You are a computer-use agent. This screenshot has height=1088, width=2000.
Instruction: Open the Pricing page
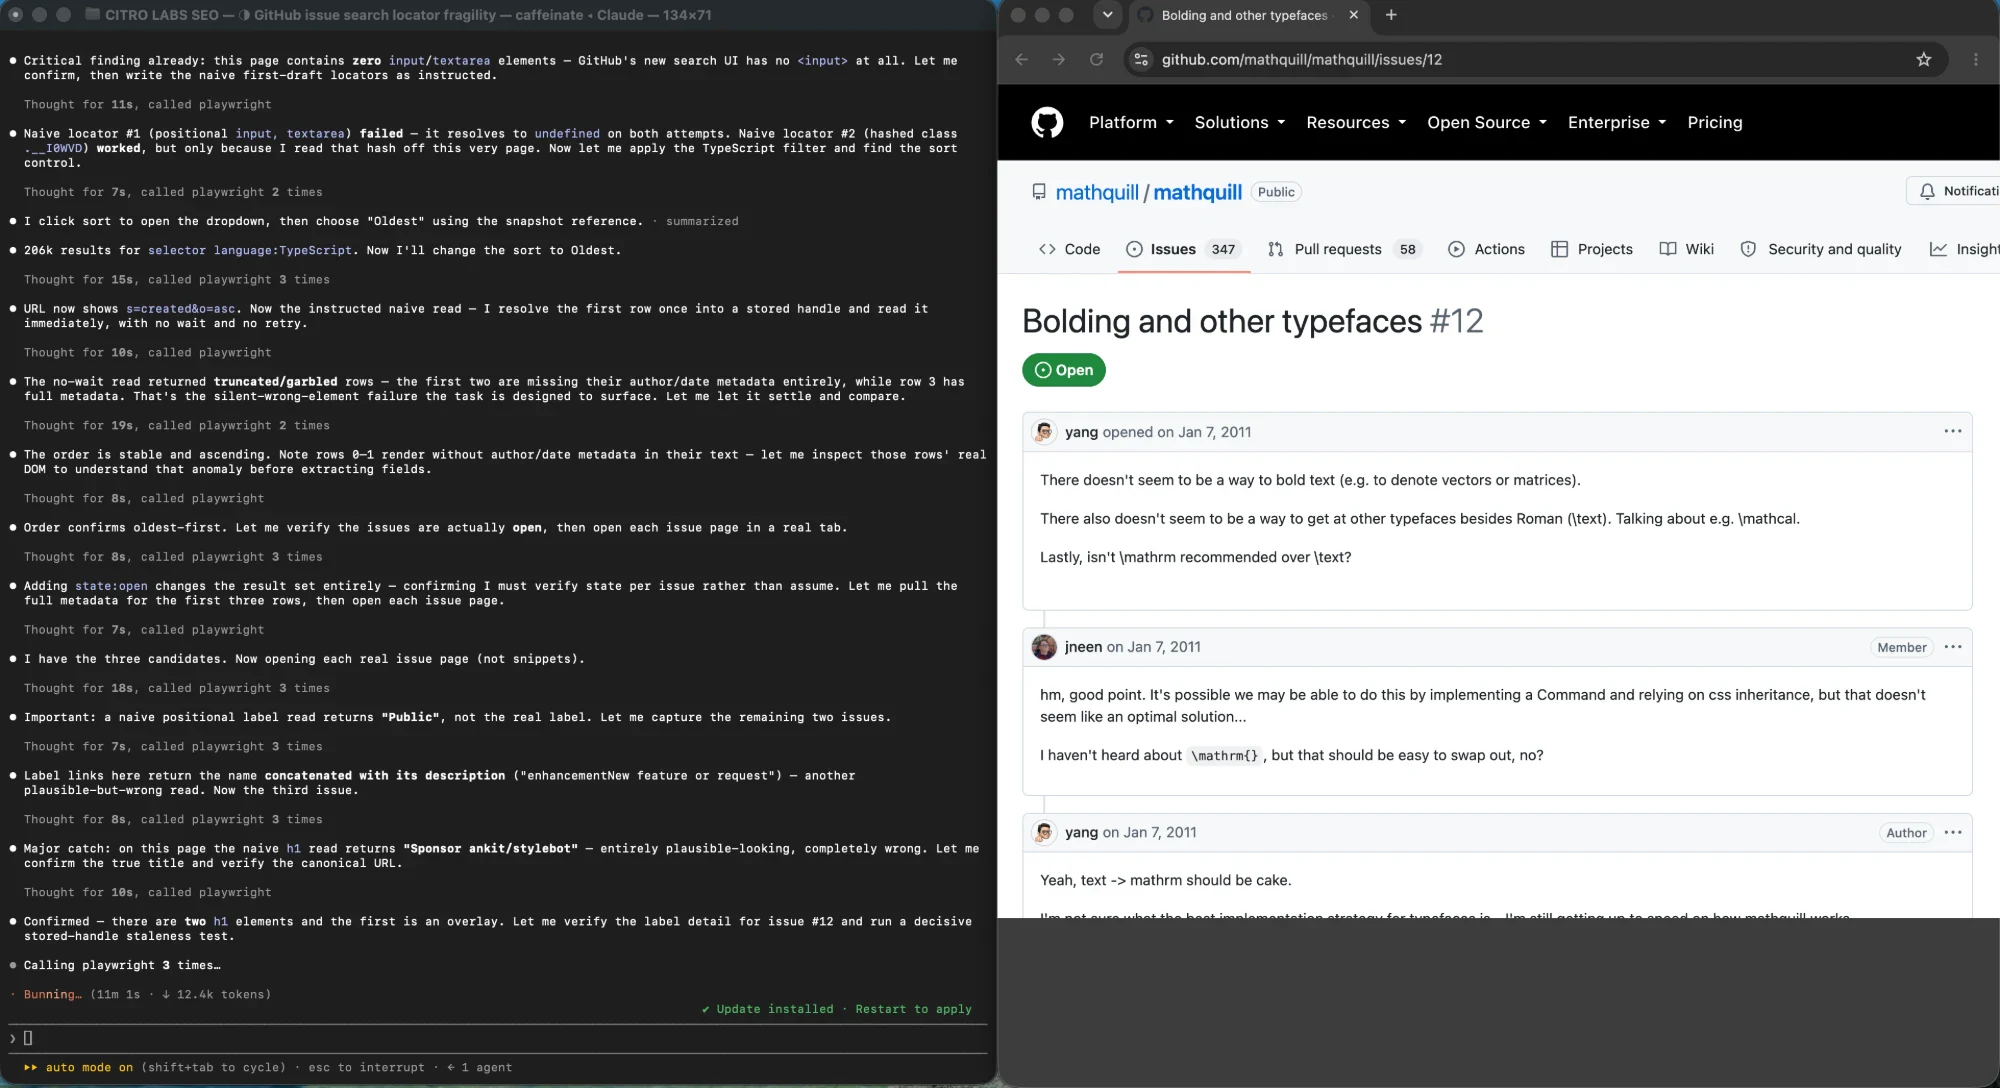[x=1714, y=122]
